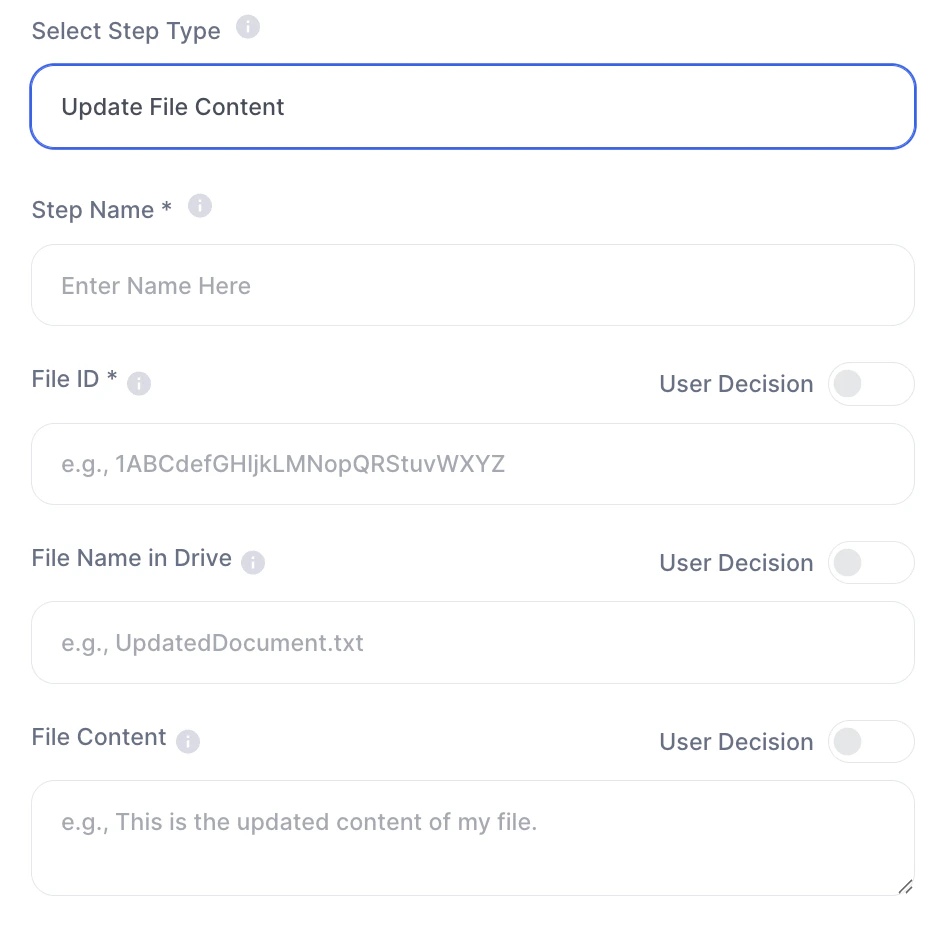The width and height of the screenshot is (950, 936).
Task: Toggle User Decision switch for File ID
Action: [870, 384]
